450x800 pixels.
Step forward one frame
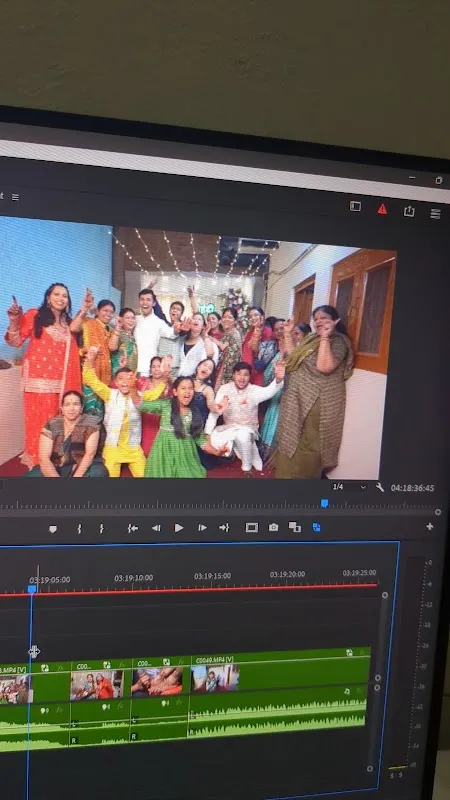coord(203,528)
